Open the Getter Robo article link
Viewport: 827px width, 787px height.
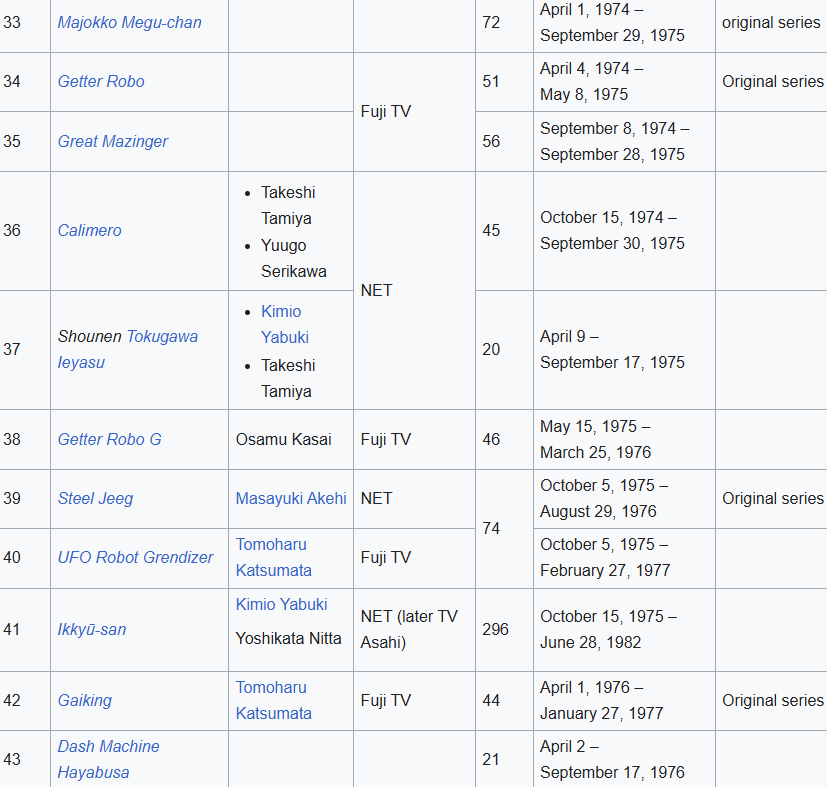point(101,82)
